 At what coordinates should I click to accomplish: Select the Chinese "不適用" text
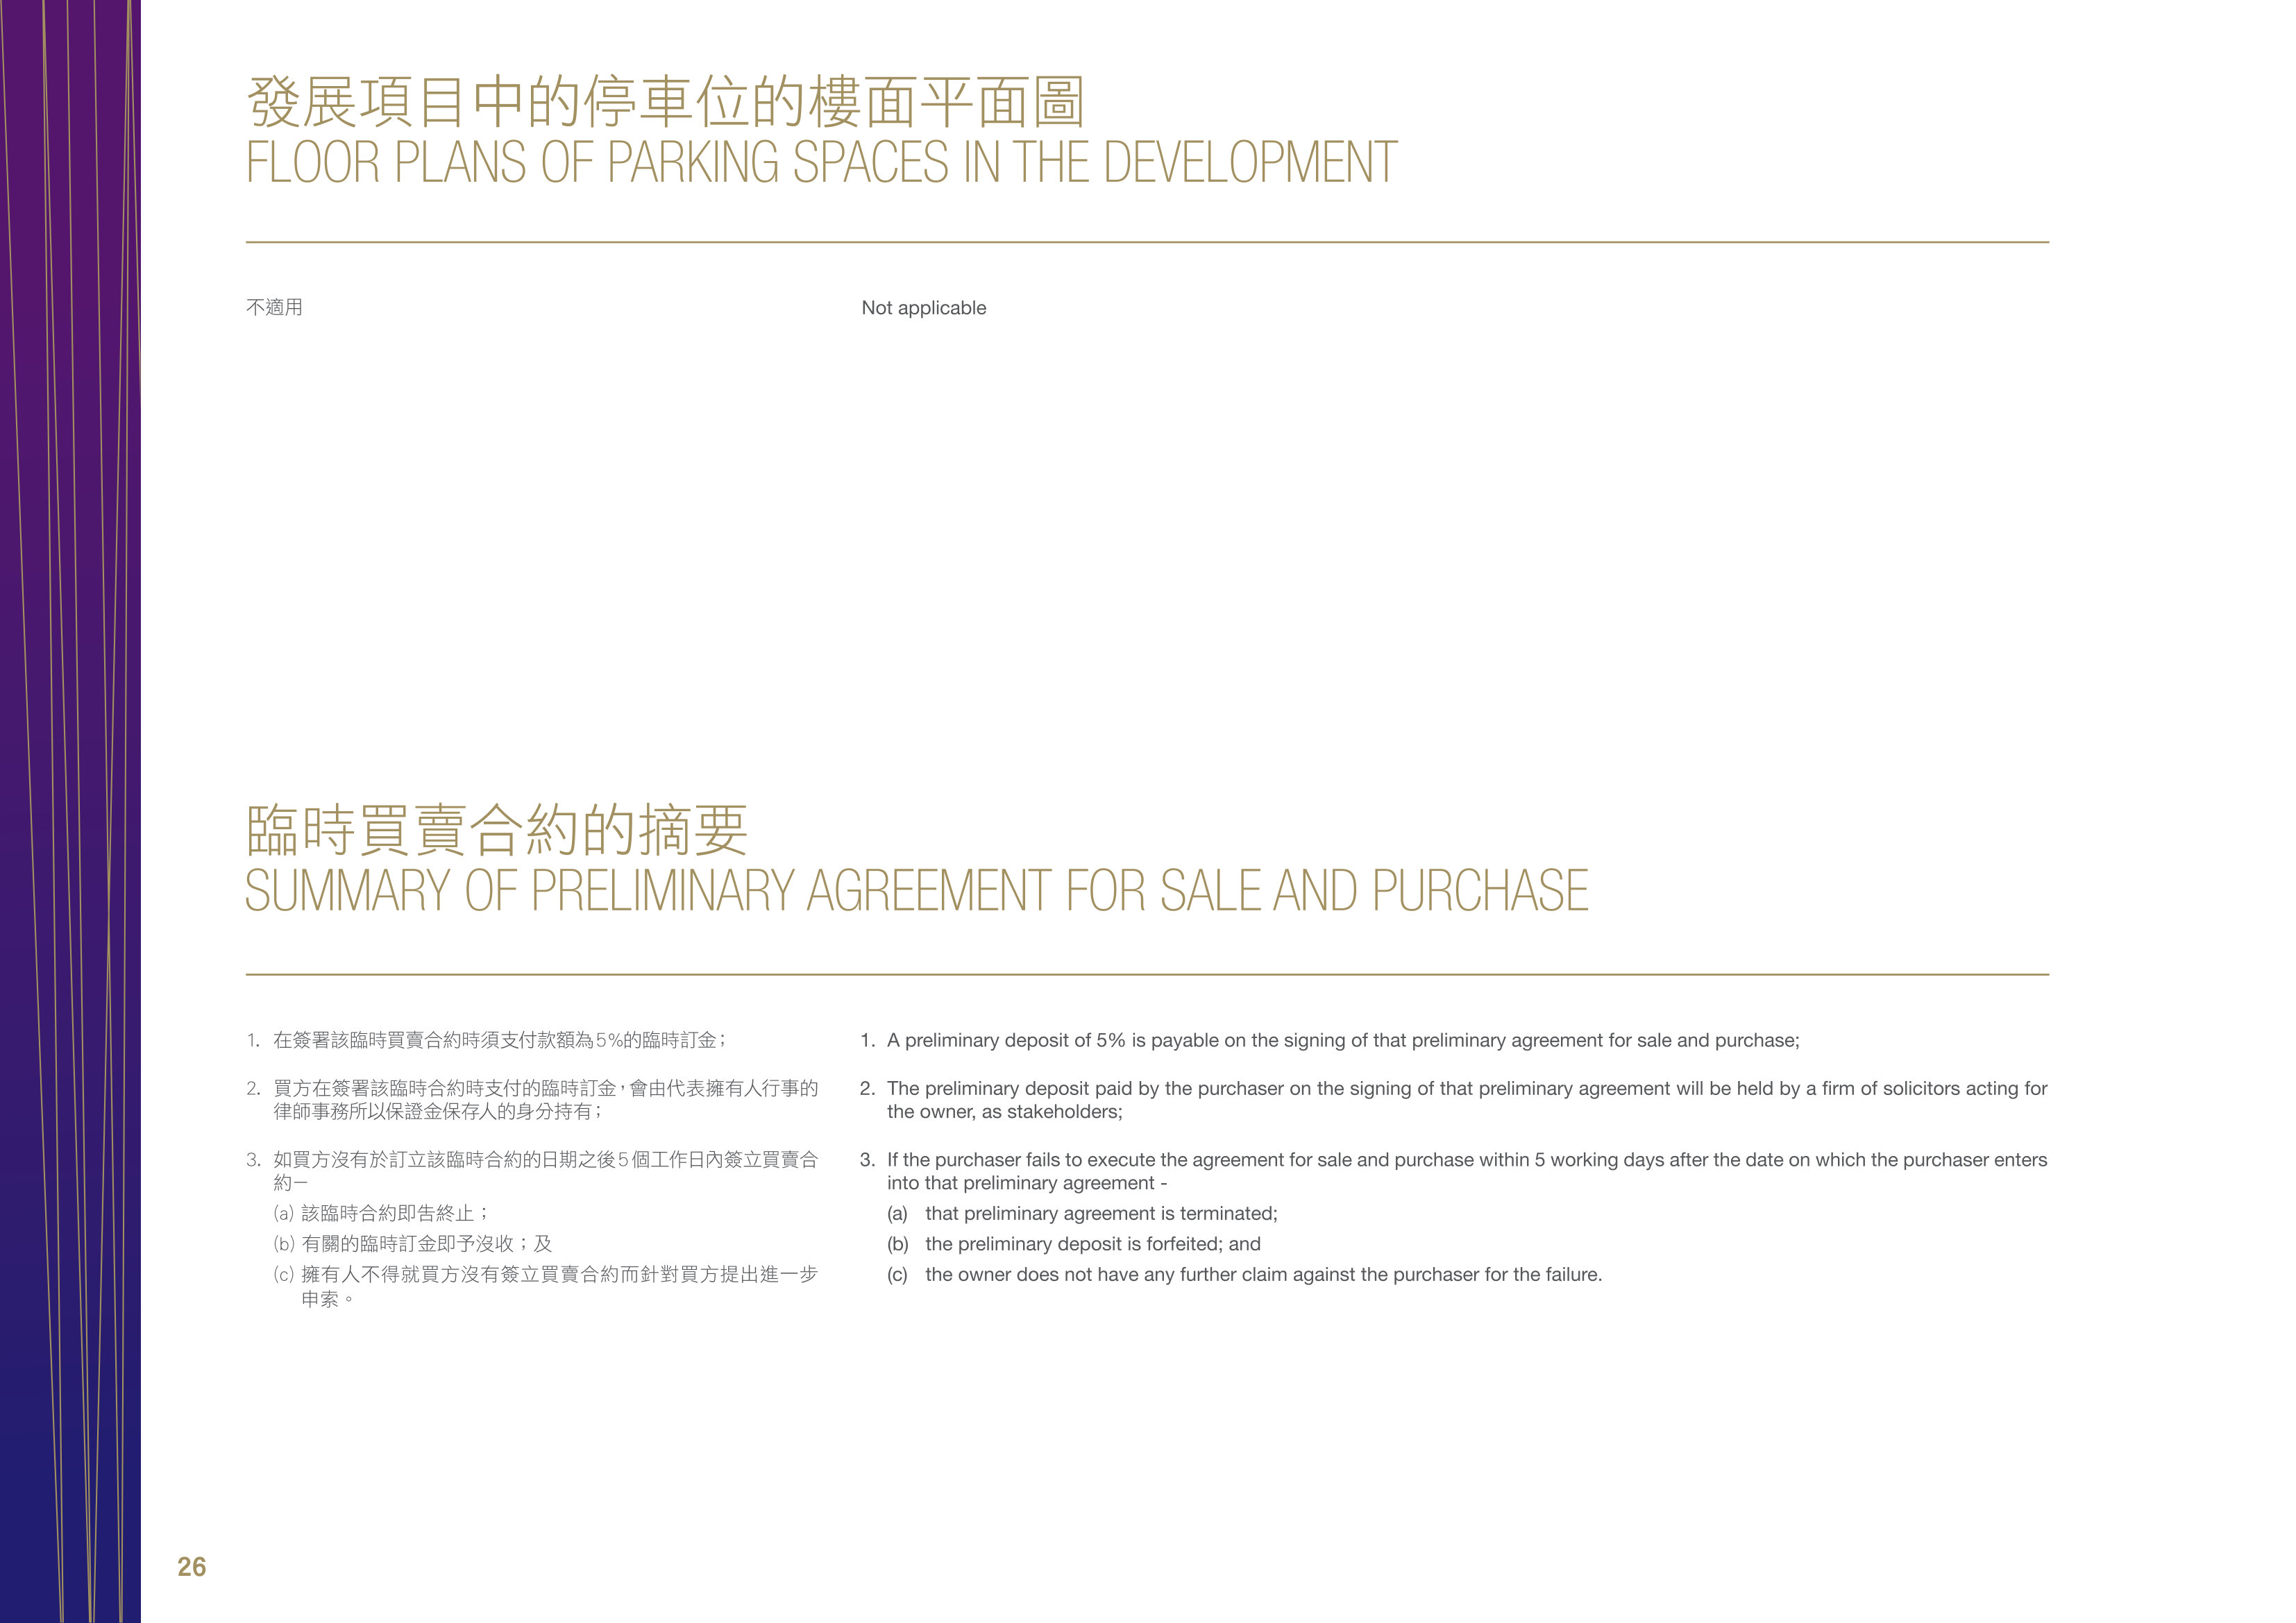(x=275, y=307)
